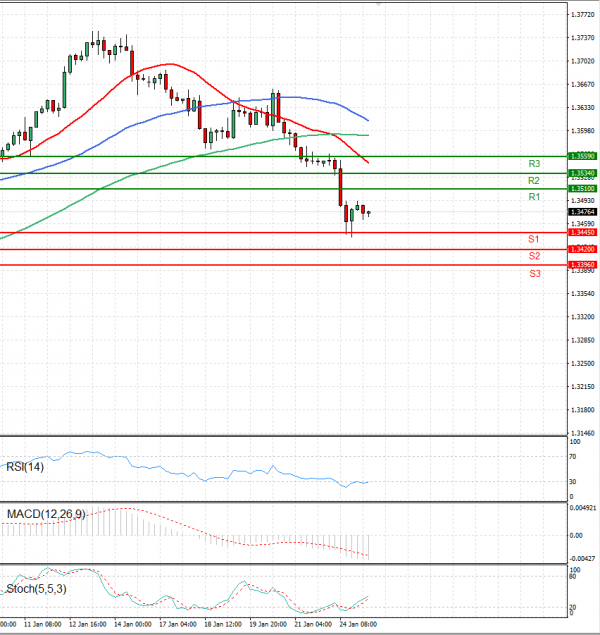Viewport: 600px width, 635px height.
Task: Click the RSI(14) indicator label
Action: click(x=25, y=467)
